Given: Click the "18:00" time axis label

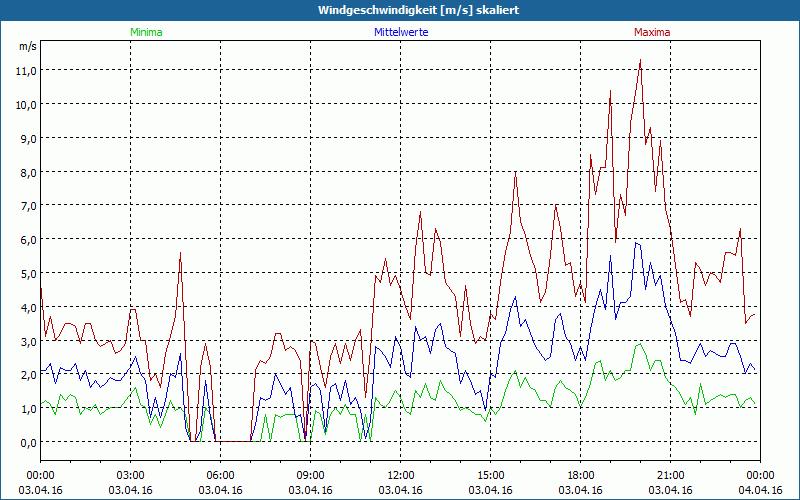Looking at the screenshot, I should click(x=581, y=476).
